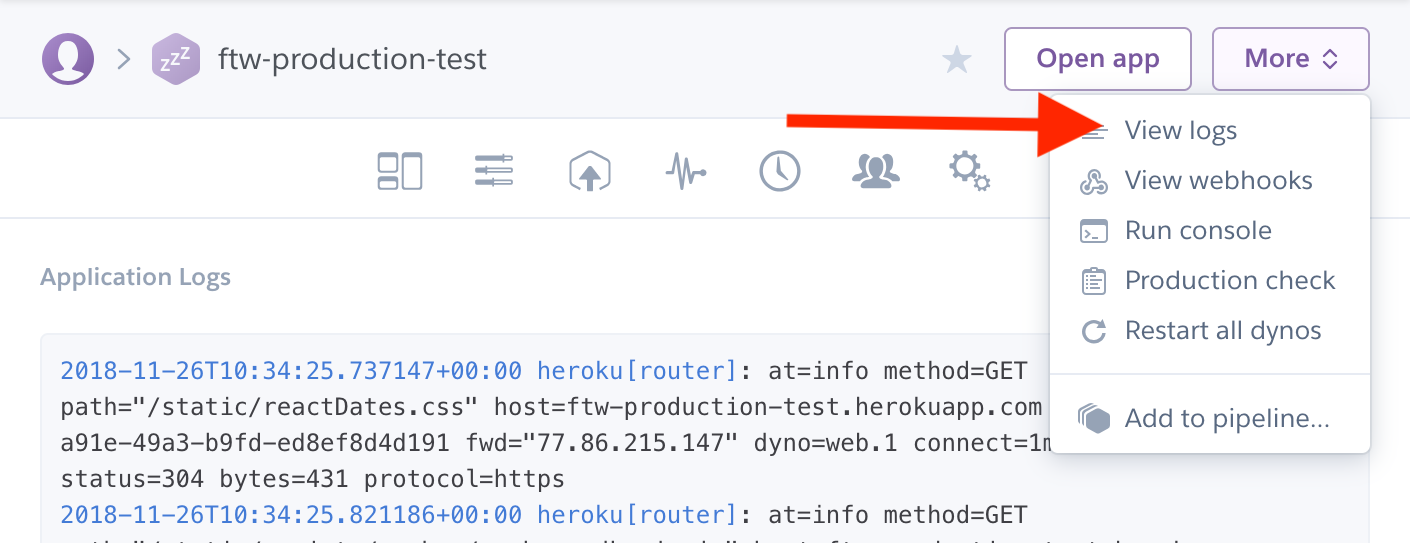Open the Resources tab icon
This screenshot has height=543, width=1410.
494,171
